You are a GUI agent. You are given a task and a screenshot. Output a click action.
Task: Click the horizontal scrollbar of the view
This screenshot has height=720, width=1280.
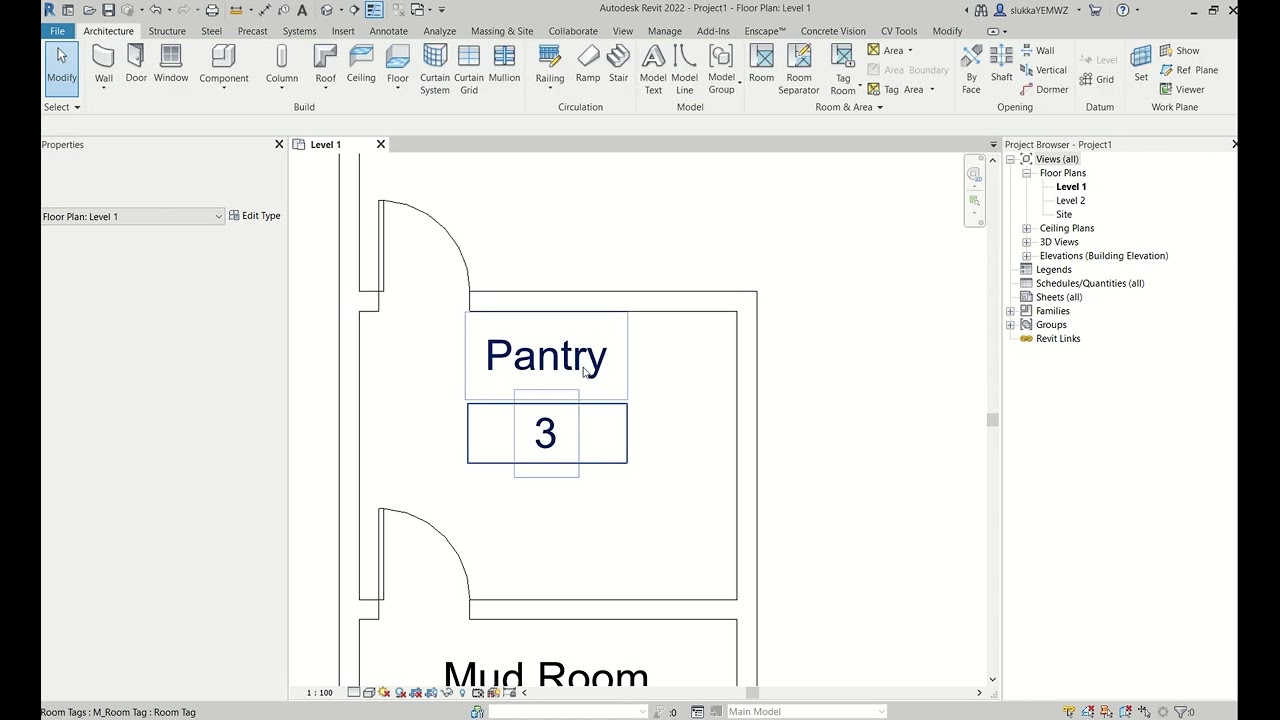751,692
